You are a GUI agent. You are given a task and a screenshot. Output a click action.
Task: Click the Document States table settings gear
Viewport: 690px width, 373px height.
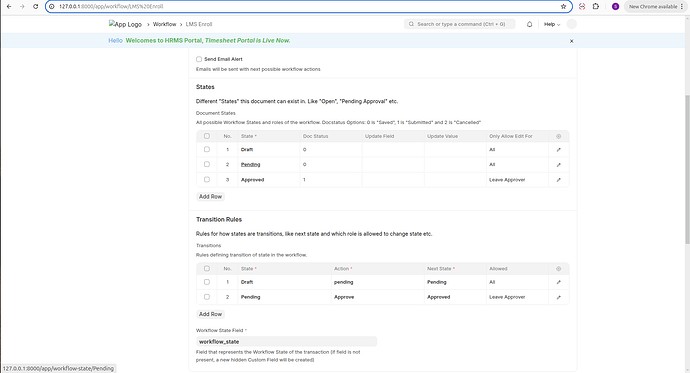click(x=558, y=136)
